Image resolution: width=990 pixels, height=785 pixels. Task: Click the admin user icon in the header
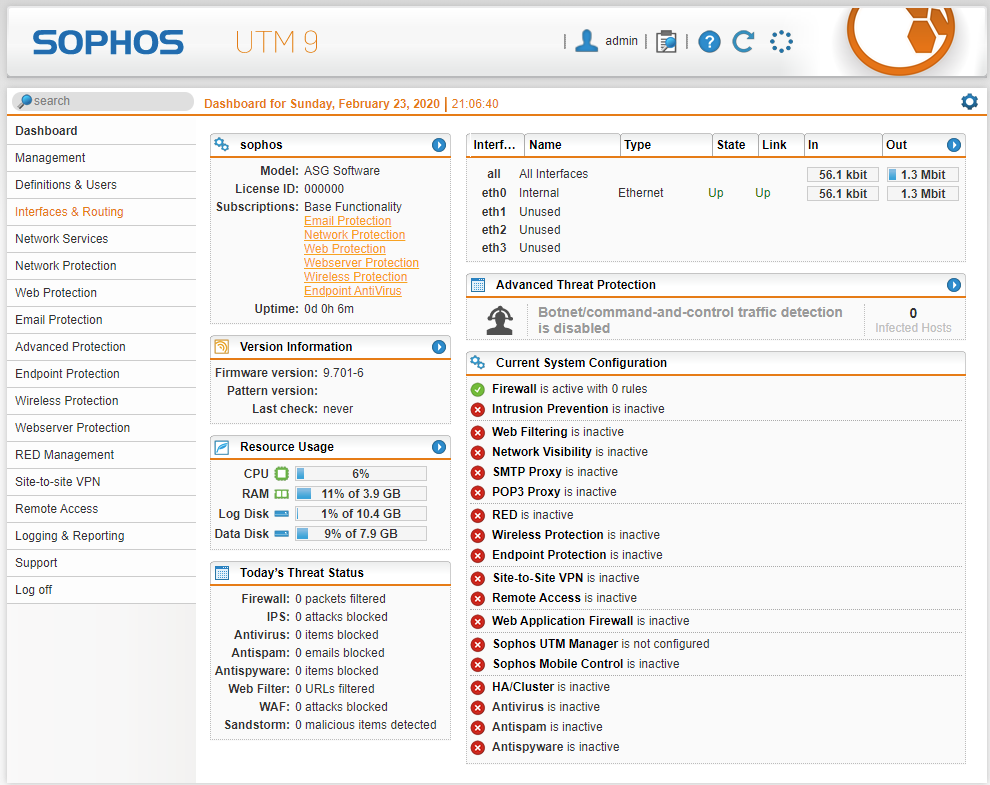pyautogui.click(x=587, y=40)
